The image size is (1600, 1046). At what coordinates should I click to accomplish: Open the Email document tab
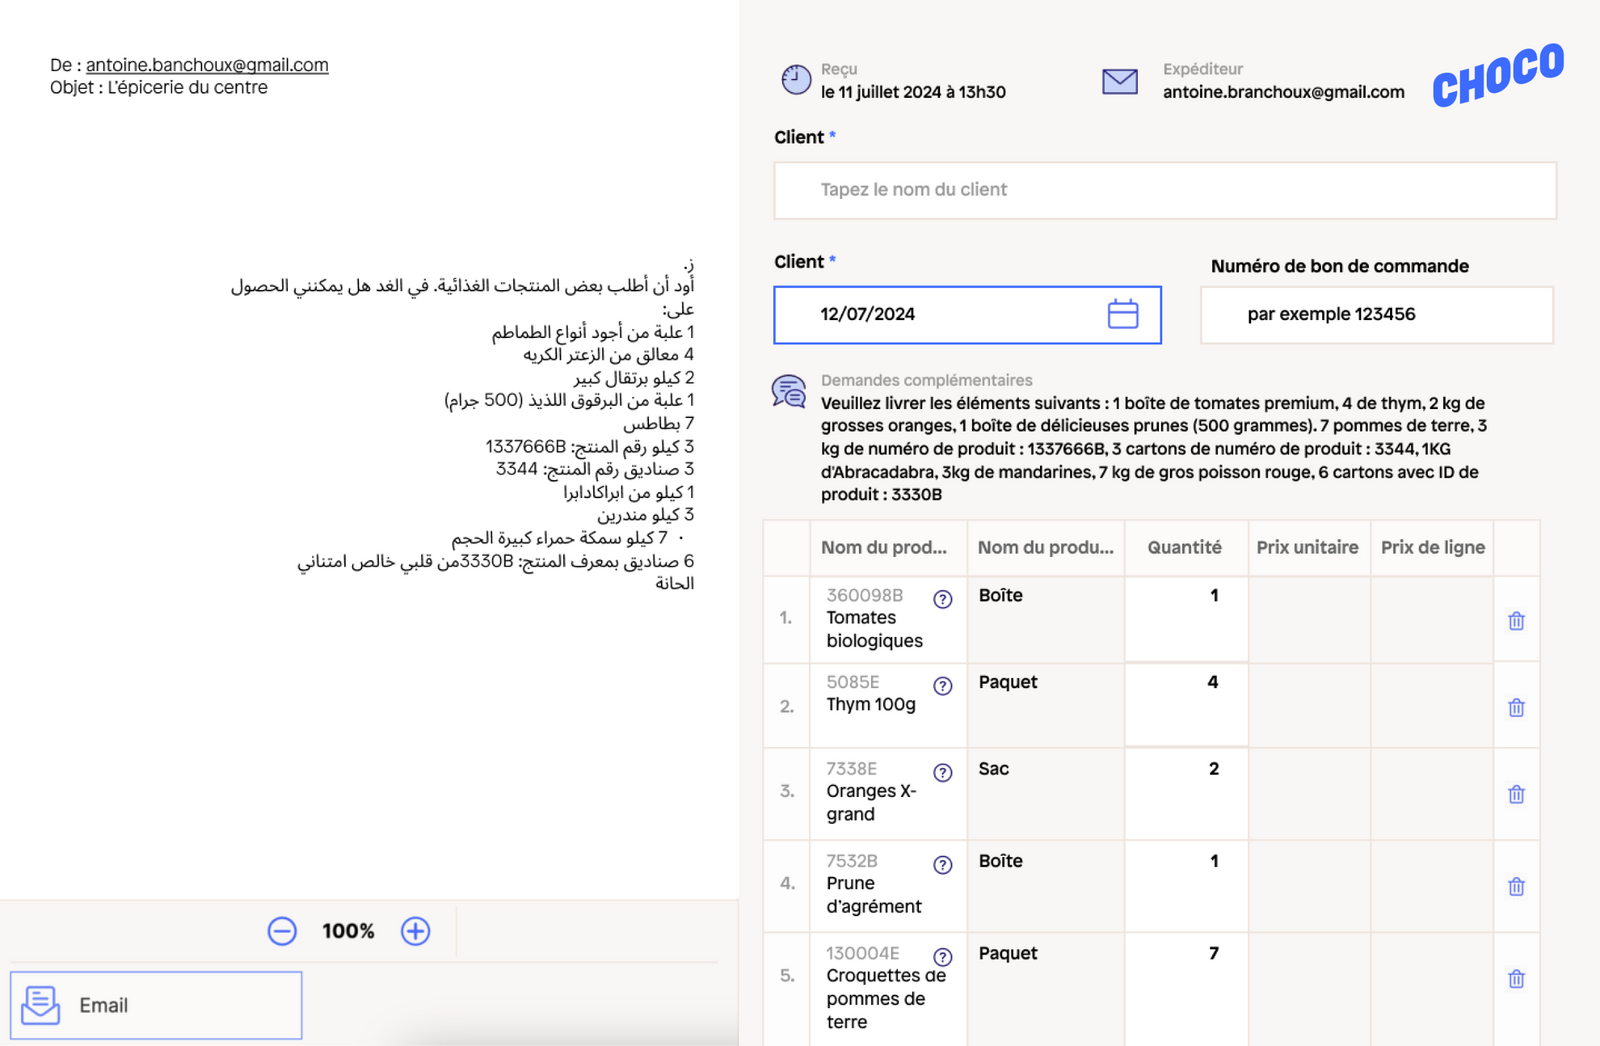pos(156,1005)
